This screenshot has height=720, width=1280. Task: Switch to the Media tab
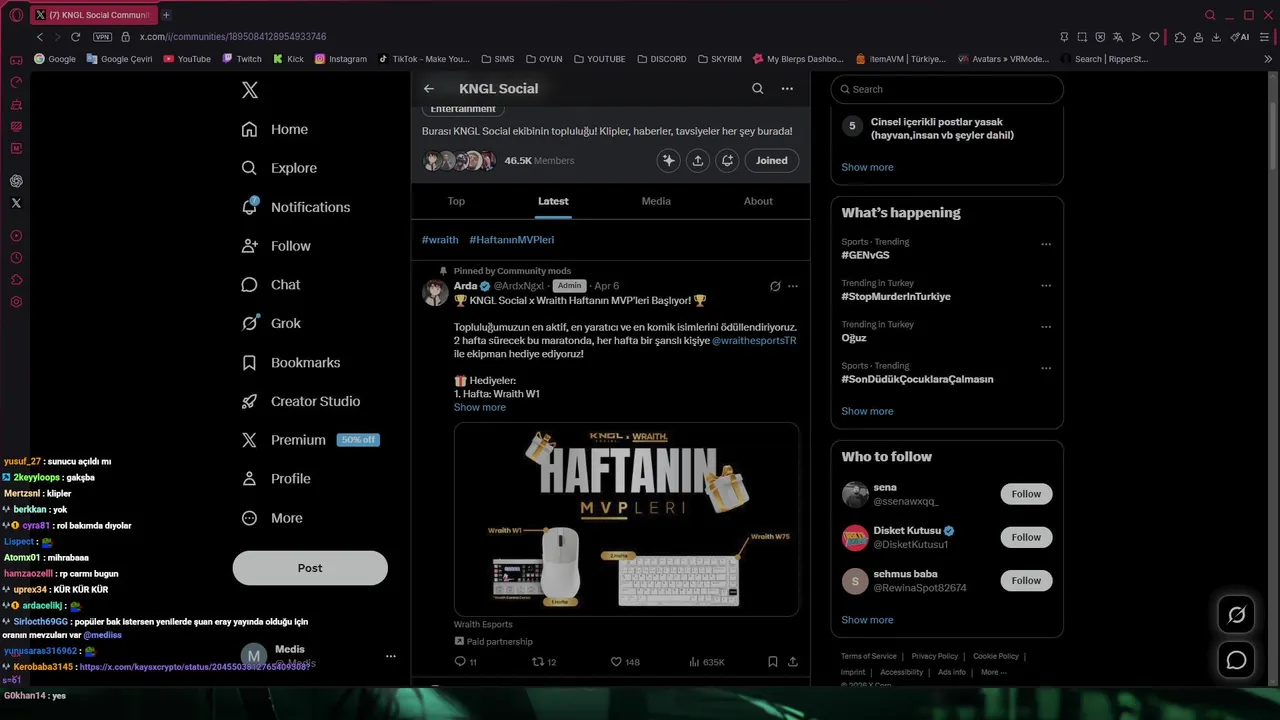656,201
